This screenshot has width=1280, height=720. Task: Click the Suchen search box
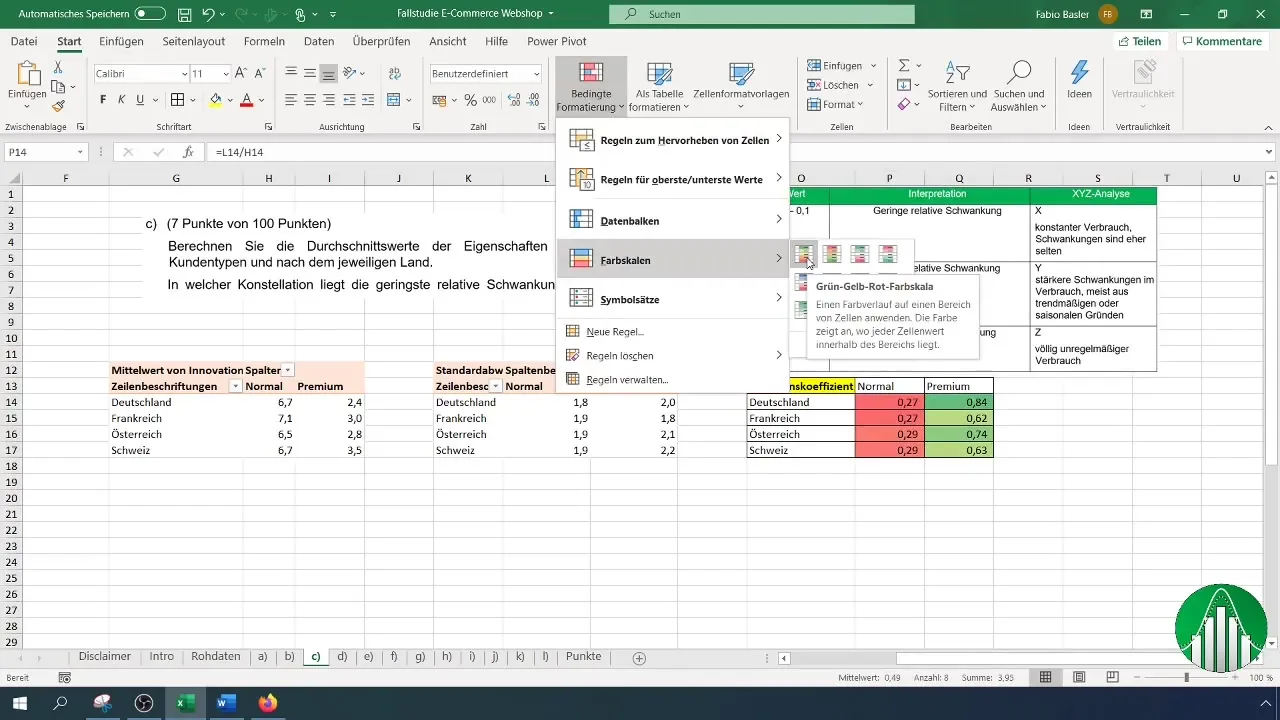pyautogui.click(x=762, y=15)
